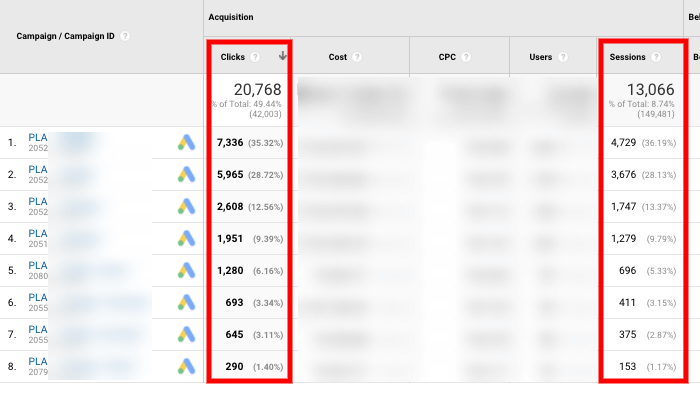The width and height of the screenshot is (700, 405).
Task: Click Google Ads icon in row 6
Action: [187, 302]
